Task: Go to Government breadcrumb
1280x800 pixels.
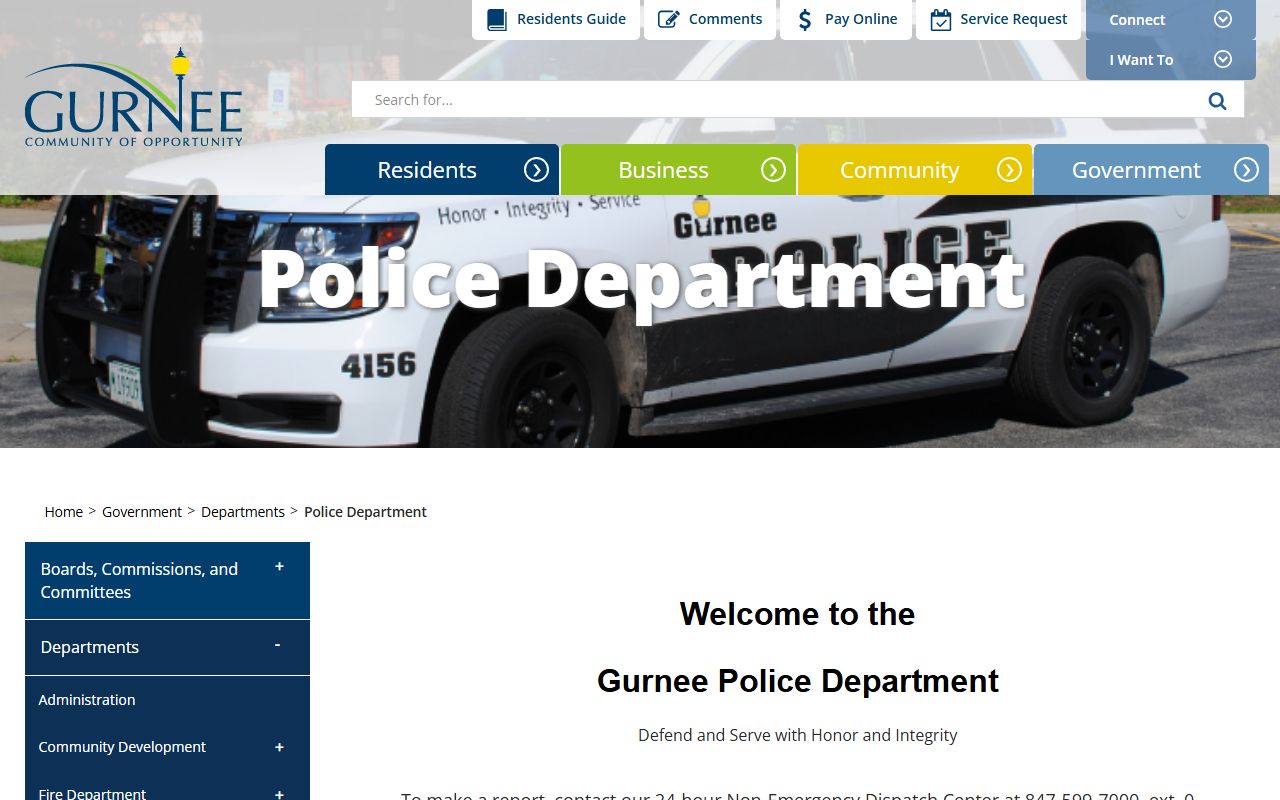Action: [142, 512]
